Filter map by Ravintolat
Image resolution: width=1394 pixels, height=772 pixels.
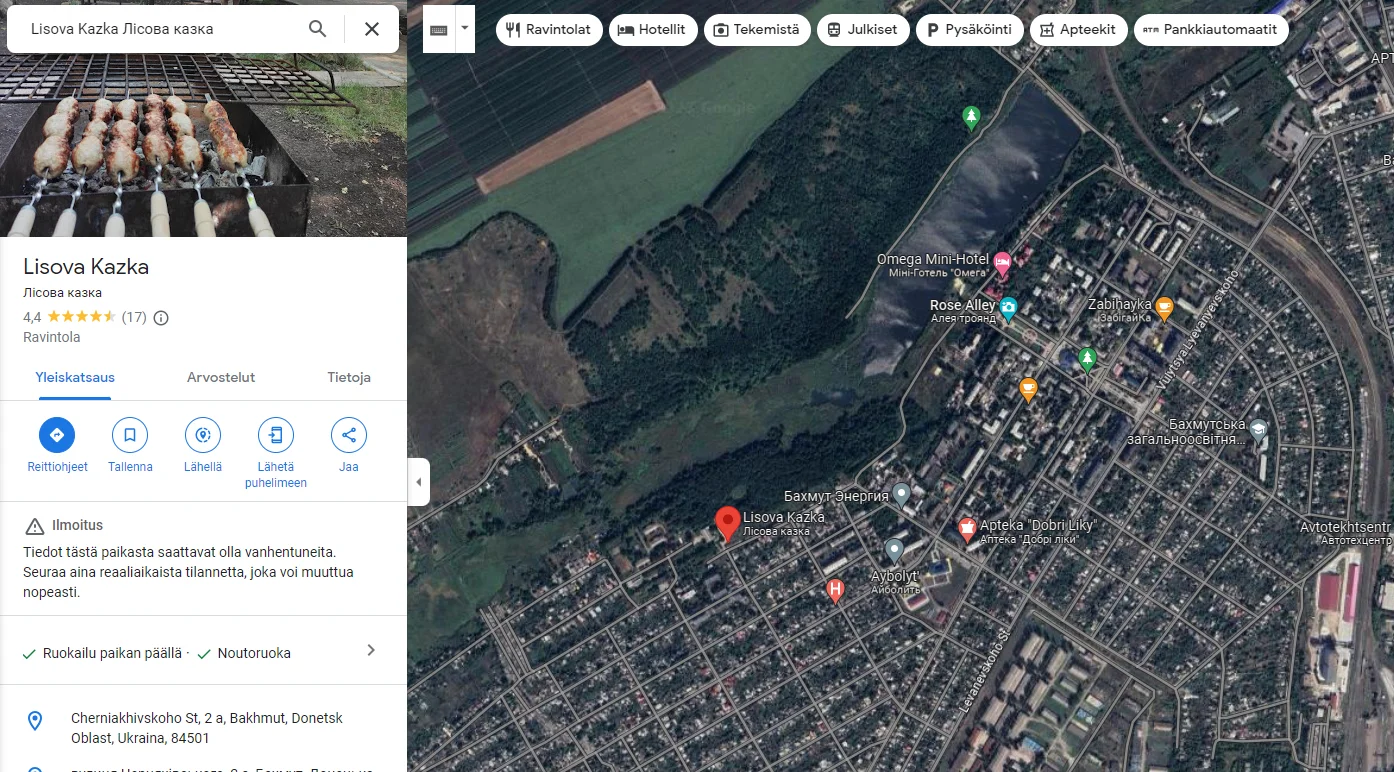(x=549, y=30)
